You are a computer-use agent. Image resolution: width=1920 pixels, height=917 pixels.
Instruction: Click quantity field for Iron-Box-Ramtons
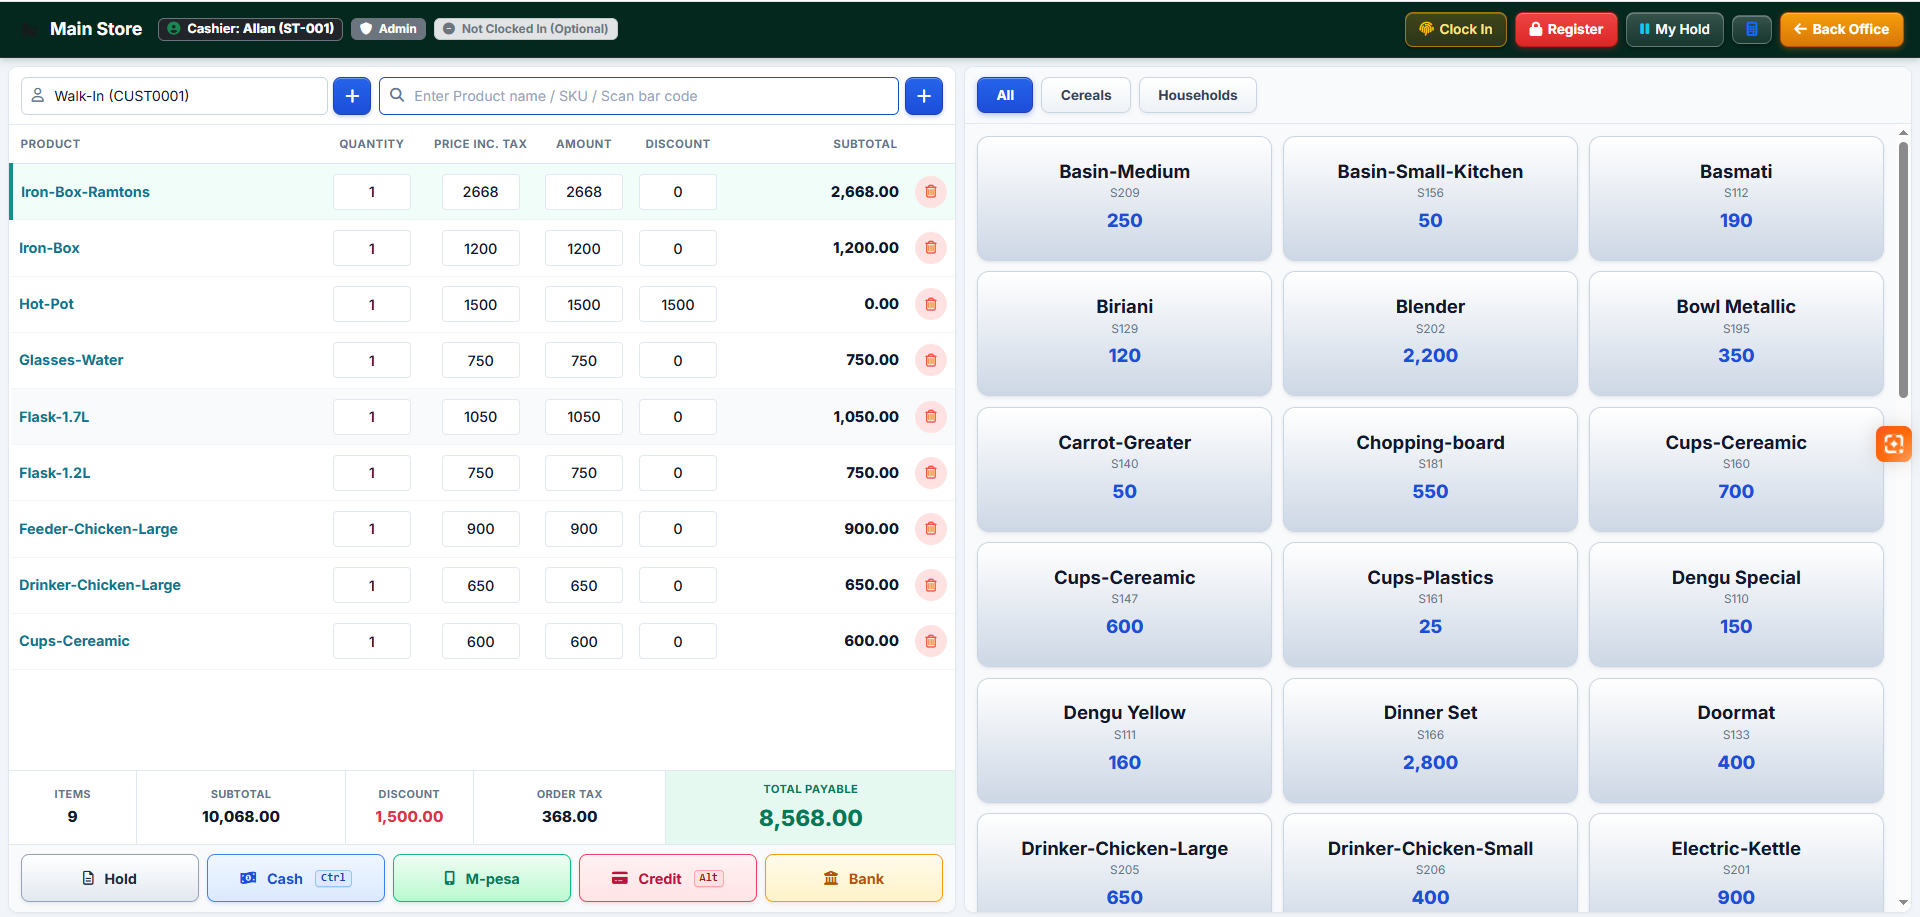click(x=372, y=192)
